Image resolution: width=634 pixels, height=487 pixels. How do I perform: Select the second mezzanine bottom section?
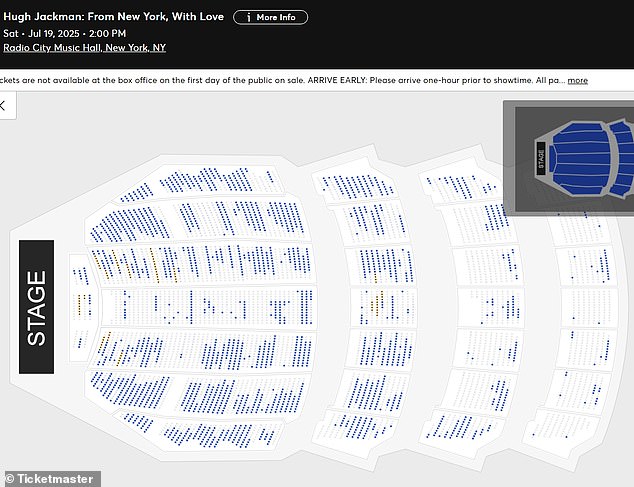pos(461,429)
